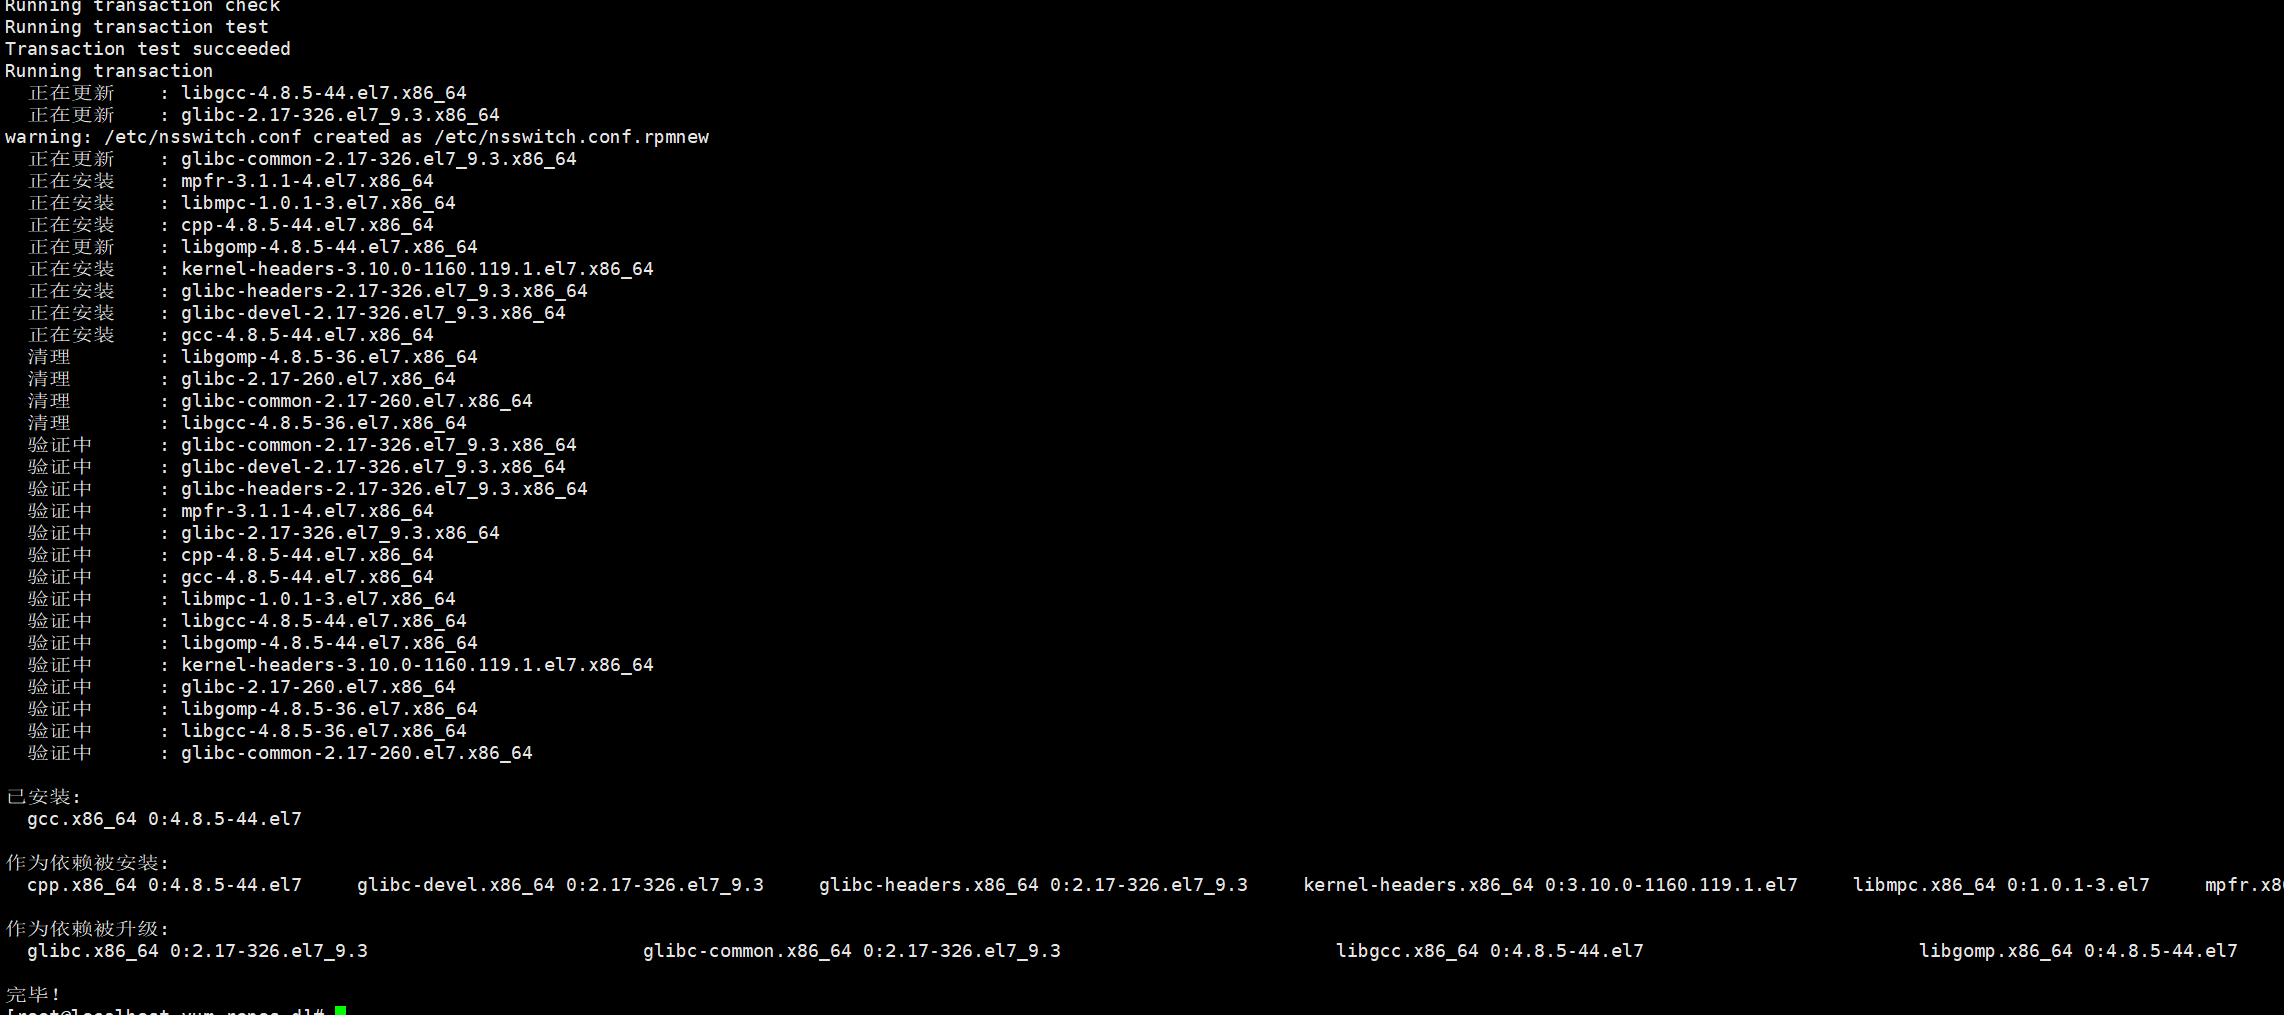
Task: Click 'Transaction test succeeded' line
Action: click(x=148, y=49)
